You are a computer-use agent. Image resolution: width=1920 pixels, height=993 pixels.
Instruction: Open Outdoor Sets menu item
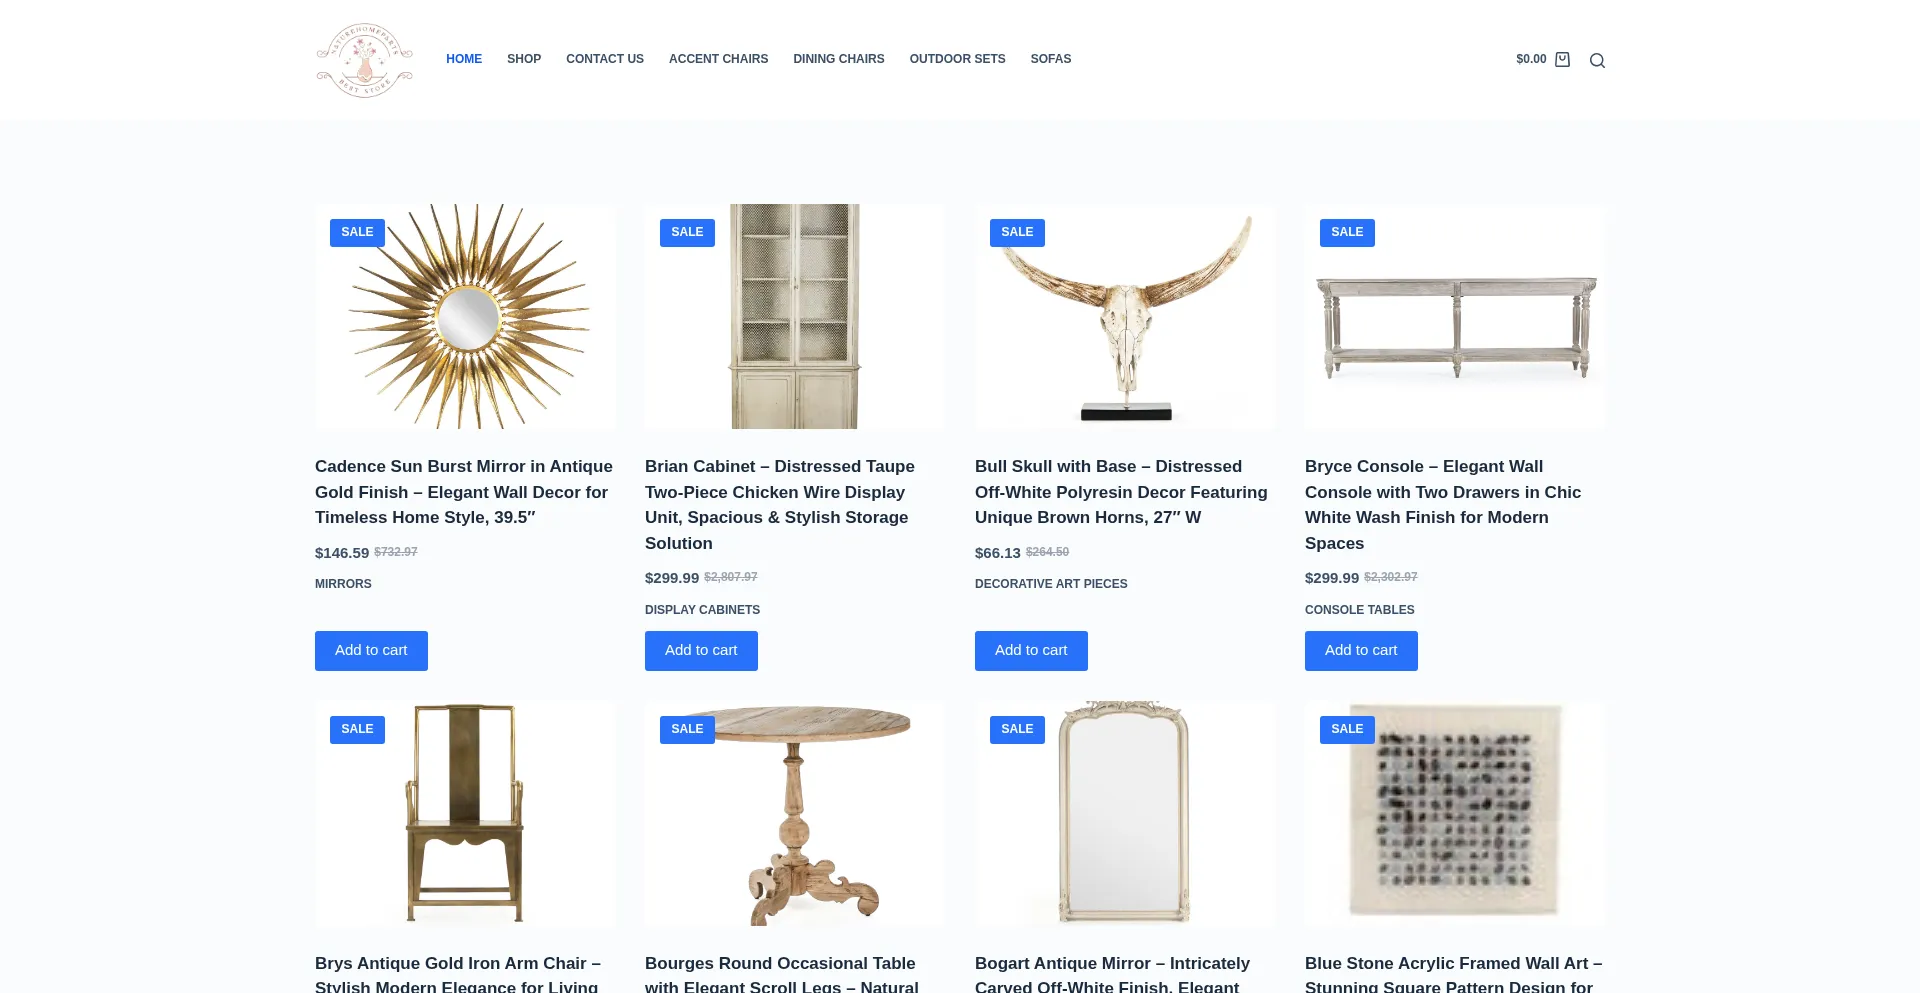click(x=957, y=59)
